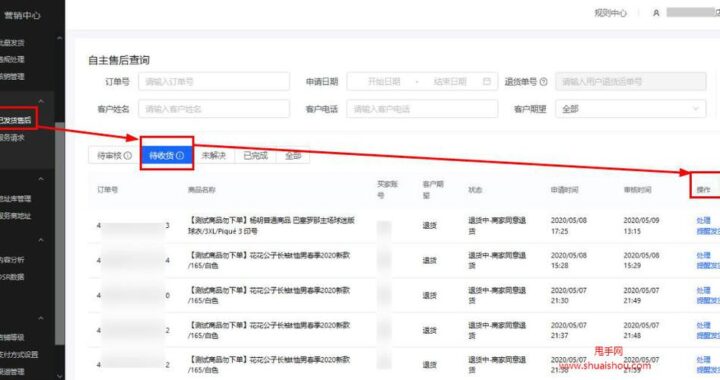Click the 操作 column header
Image resolution: width=720 pixels, height=380 pixels.
703,190
